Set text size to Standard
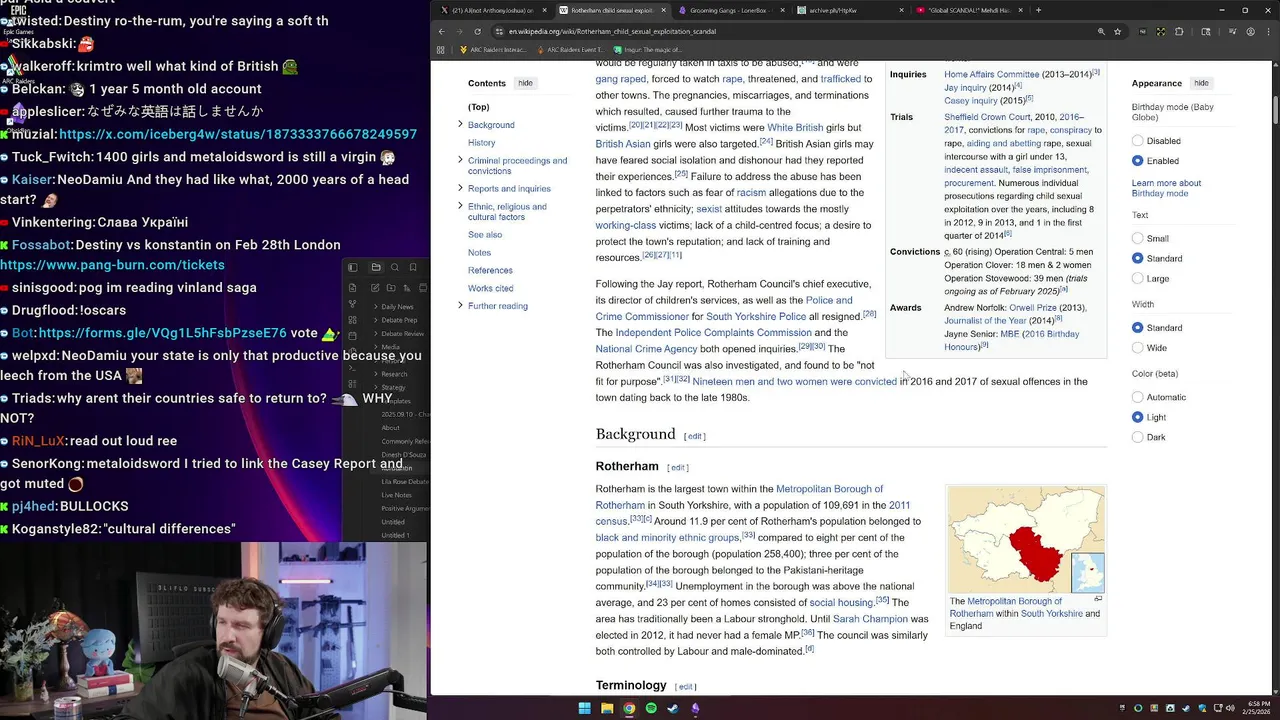Screen dimensions: 1280x720 tap(1137, 258)
